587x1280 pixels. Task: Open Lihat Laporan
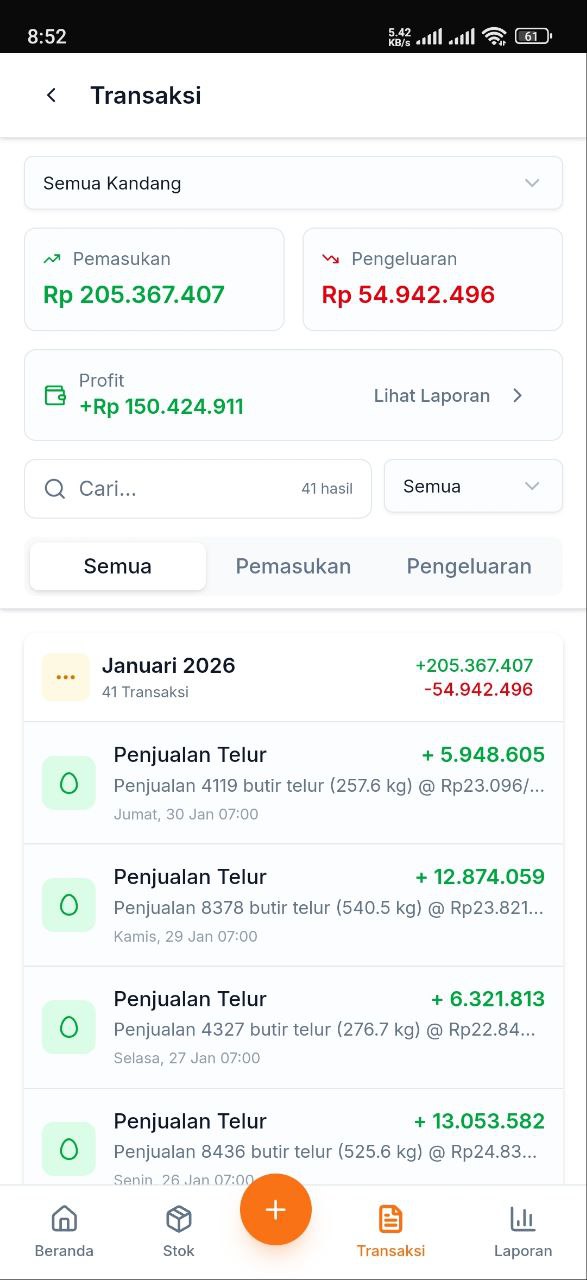(x=431, y=395)
